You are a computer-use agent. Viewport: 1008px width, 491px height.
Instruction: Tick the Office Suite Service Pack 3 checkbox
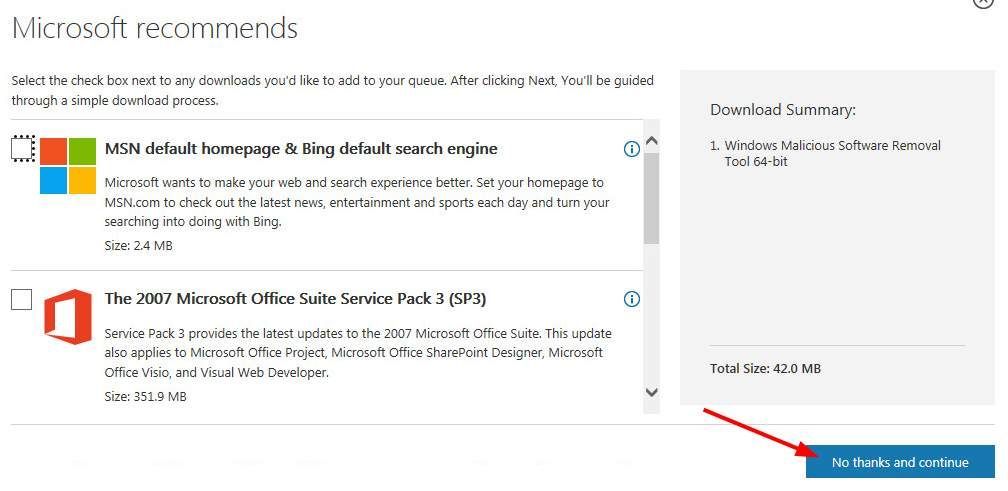click(22, 299)
